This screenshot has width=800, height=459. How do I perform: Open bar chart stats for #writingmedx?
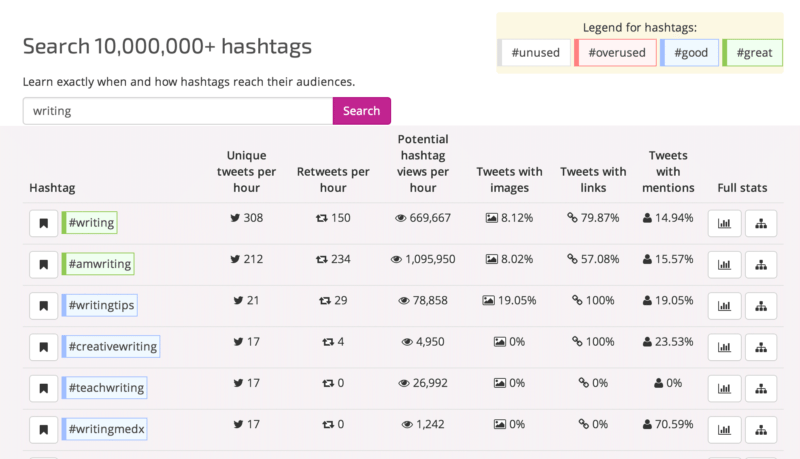(724, 429)
